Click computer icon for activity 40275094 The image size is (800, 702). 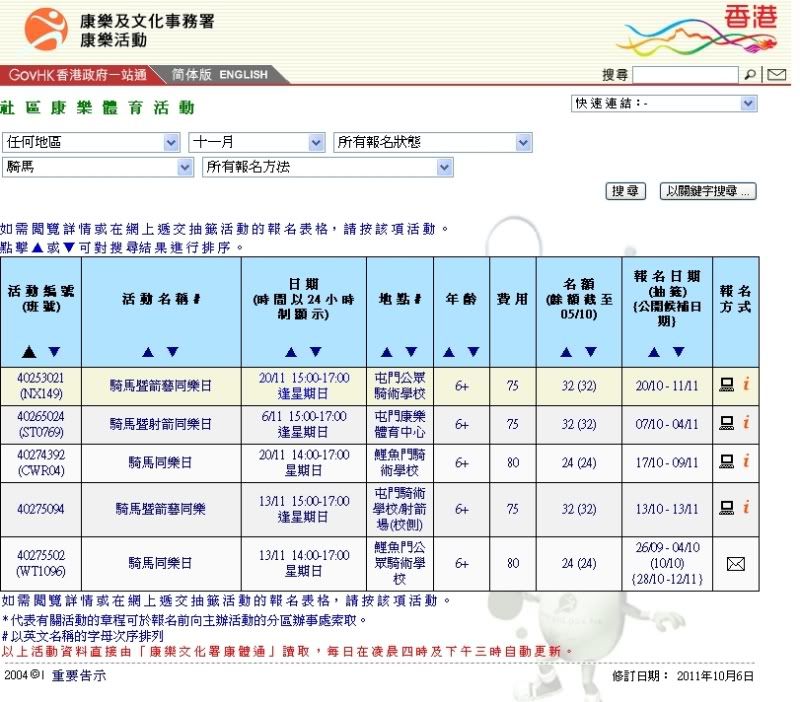point(727,508)
